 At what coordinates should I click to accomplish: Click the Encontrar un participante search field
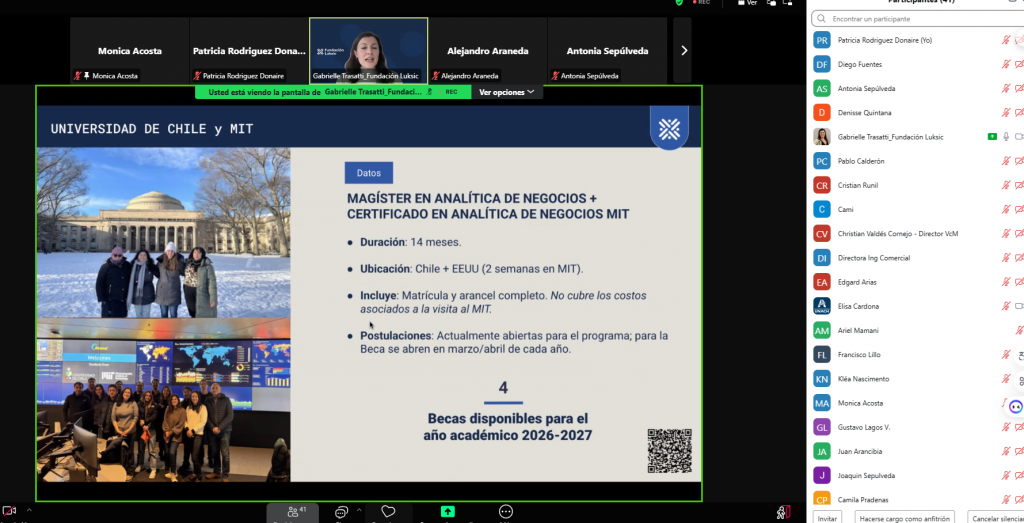[x=915, y=18]
